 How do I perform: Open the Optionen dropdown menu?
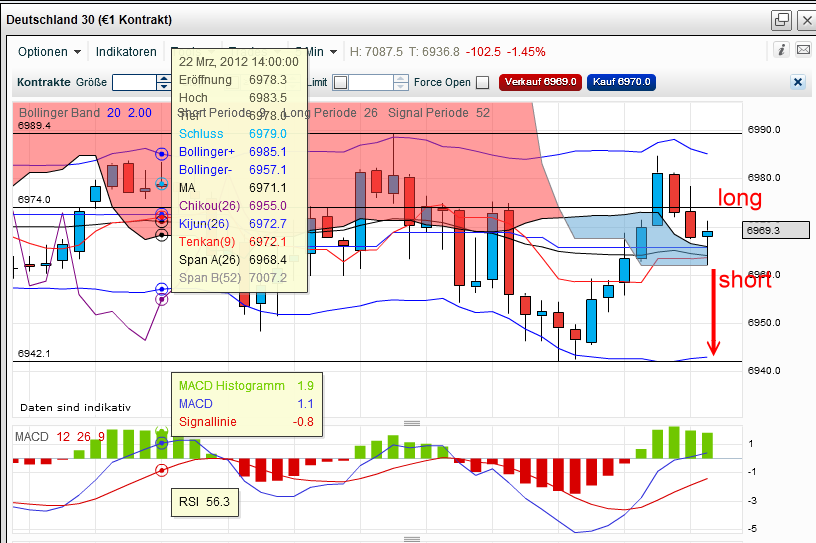click(x=49, y=52)
